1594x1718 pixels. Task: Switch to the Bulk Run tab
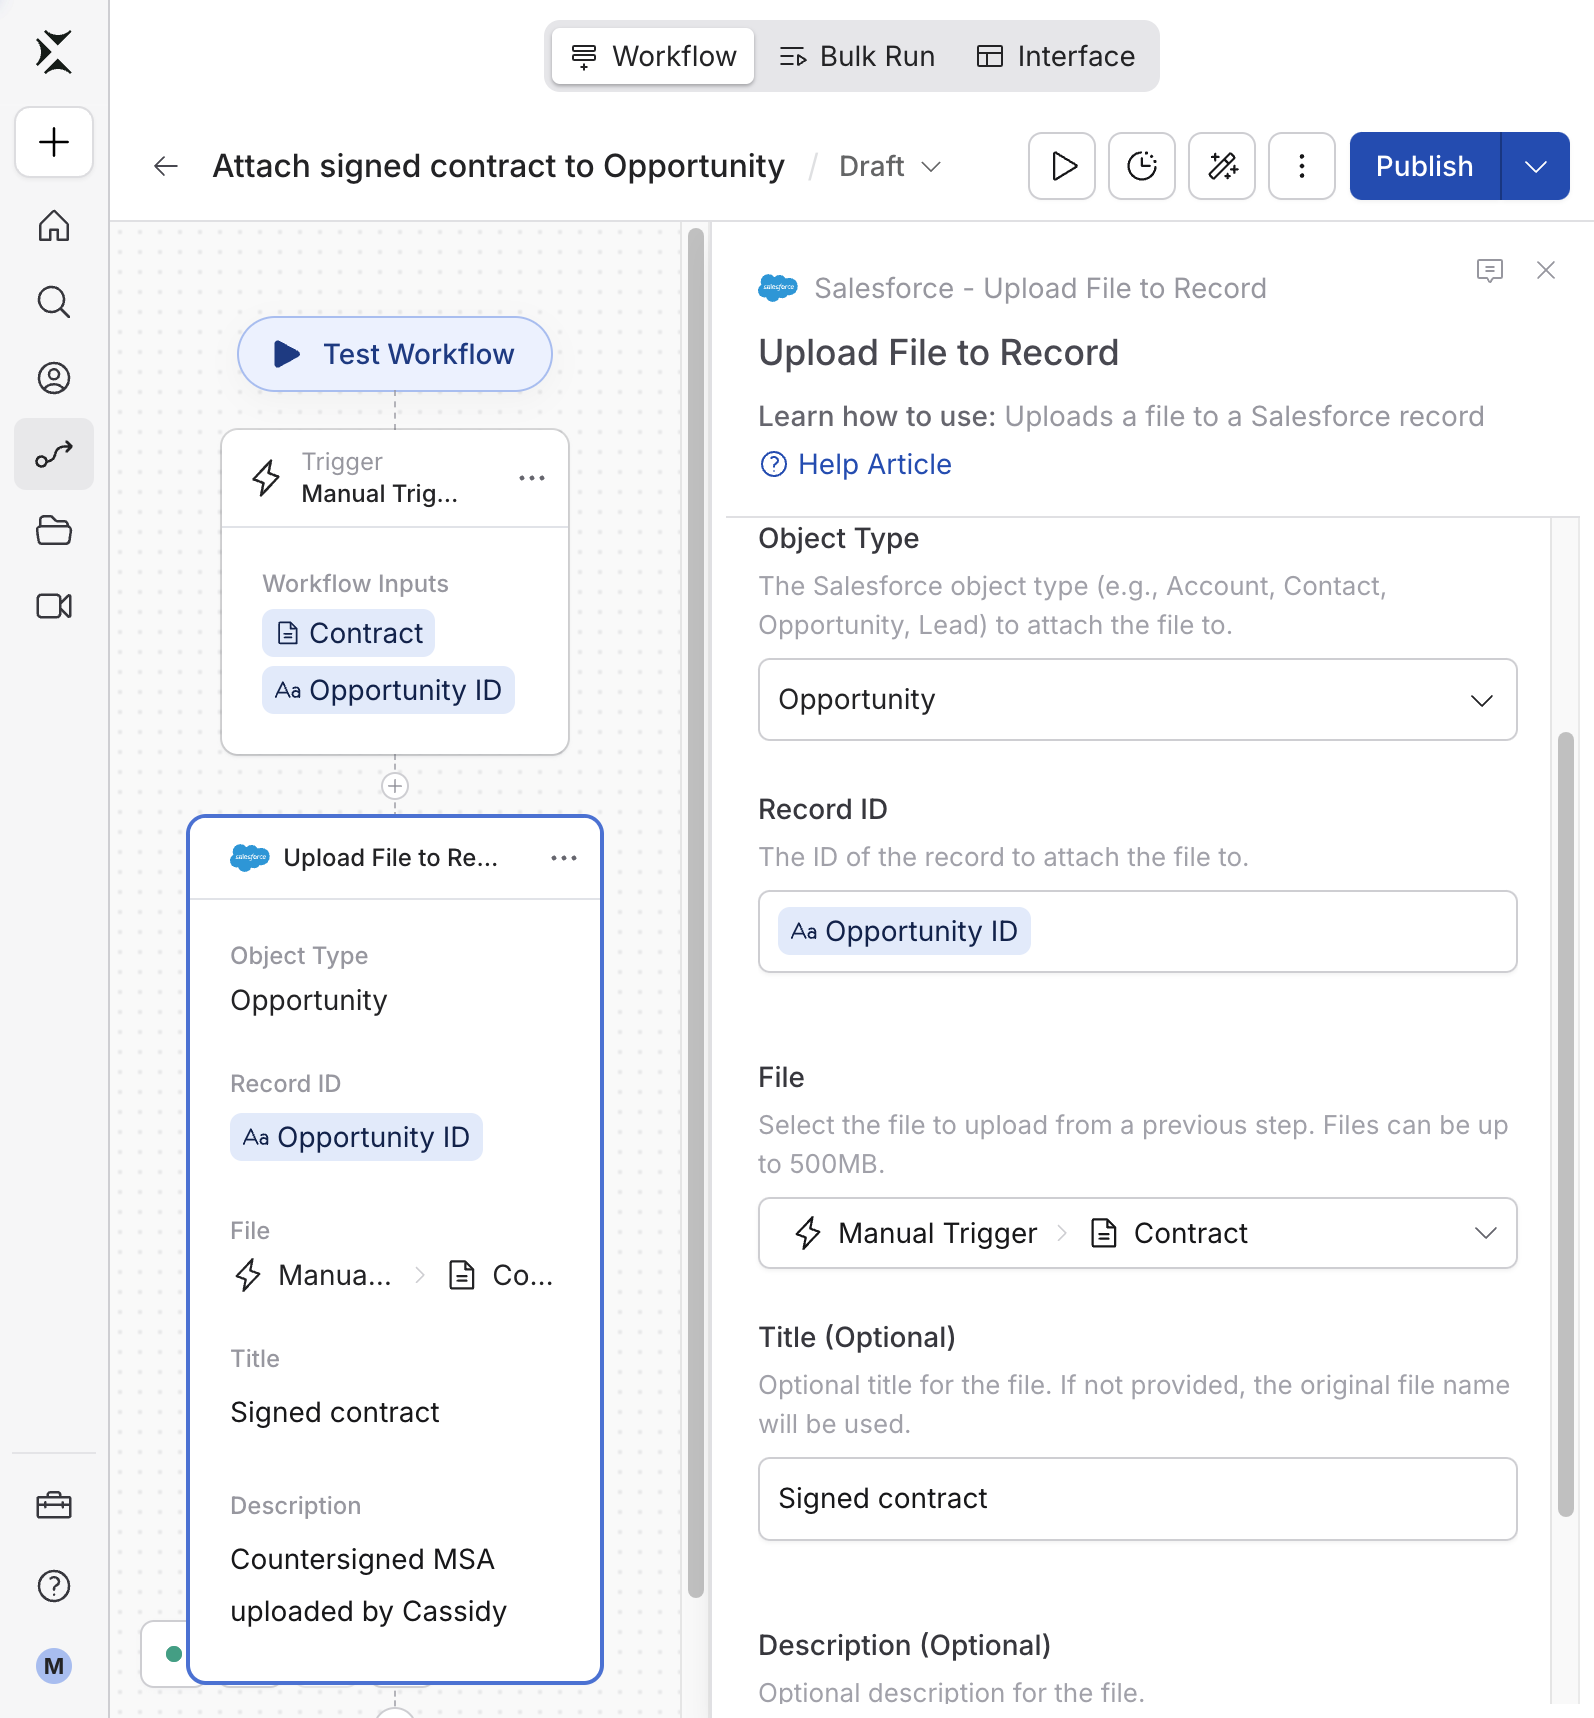pyautogui.click(x=857, y=56)
